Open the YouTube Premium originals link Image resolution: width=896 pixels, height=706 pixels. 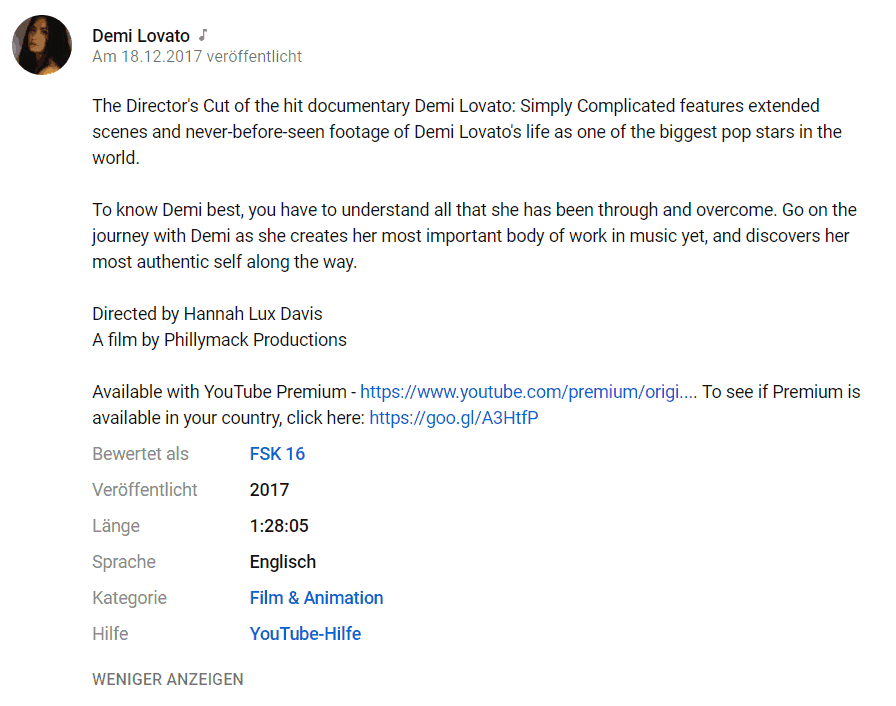(x=529, y=392)
